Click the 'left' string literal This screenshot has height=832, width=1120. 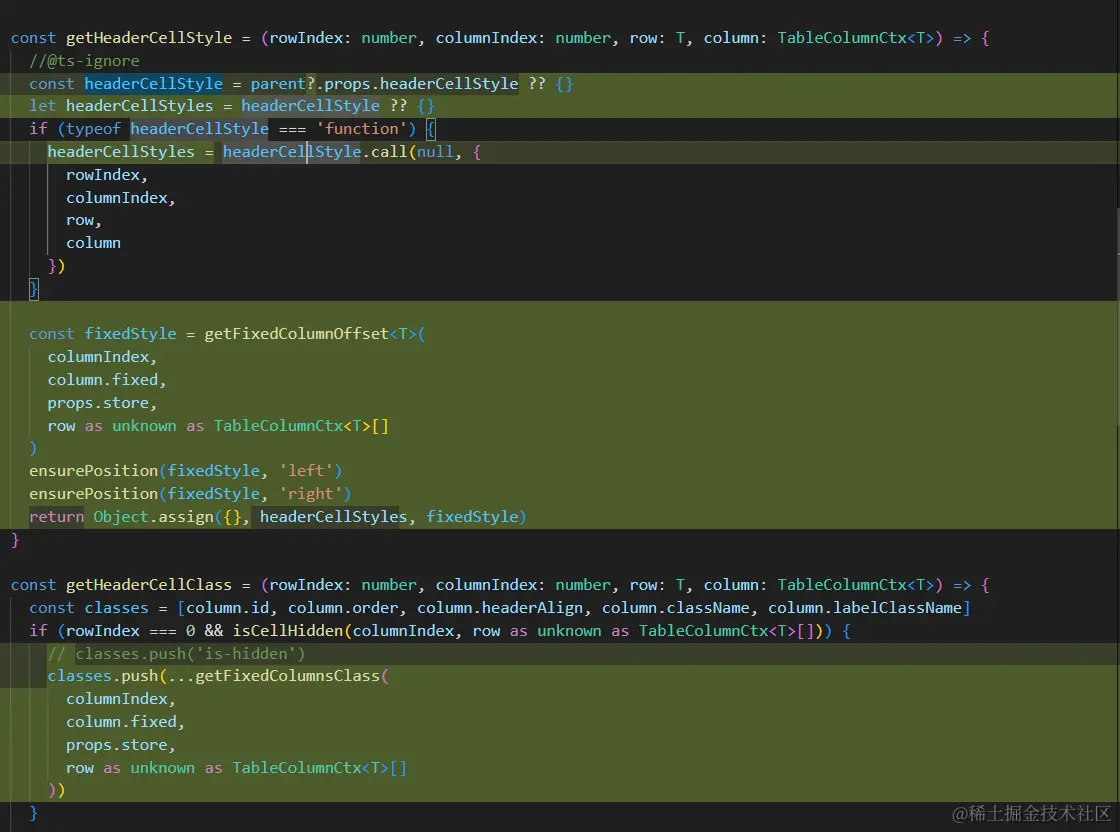[x=306, y=471]
